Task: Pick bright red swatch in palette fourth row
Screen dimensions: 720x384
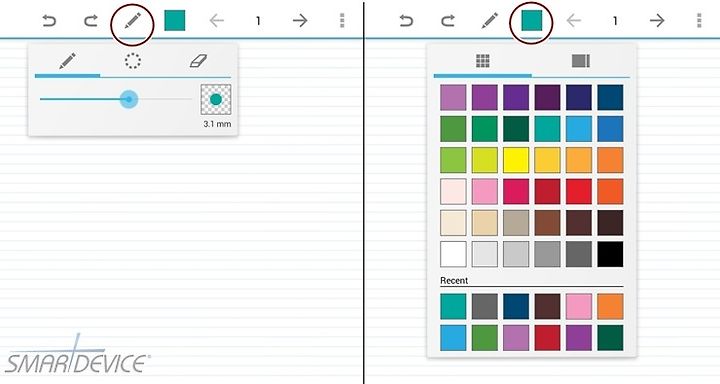Action: [579, 192]
